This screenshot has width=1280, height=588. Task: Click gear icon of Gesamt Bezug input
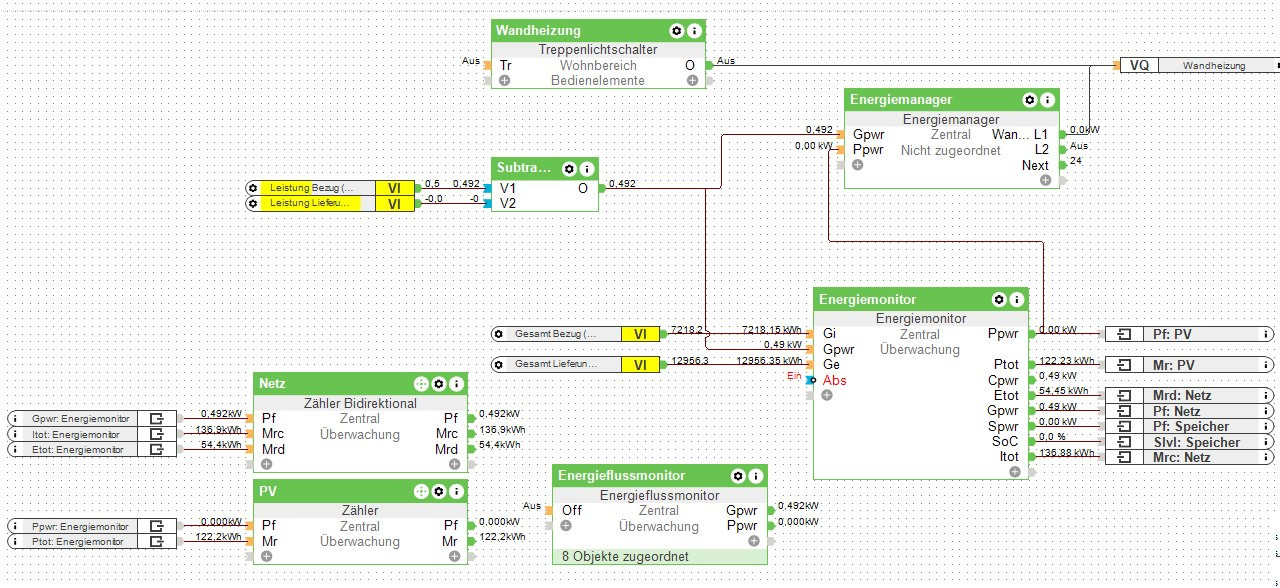(498, 334)
